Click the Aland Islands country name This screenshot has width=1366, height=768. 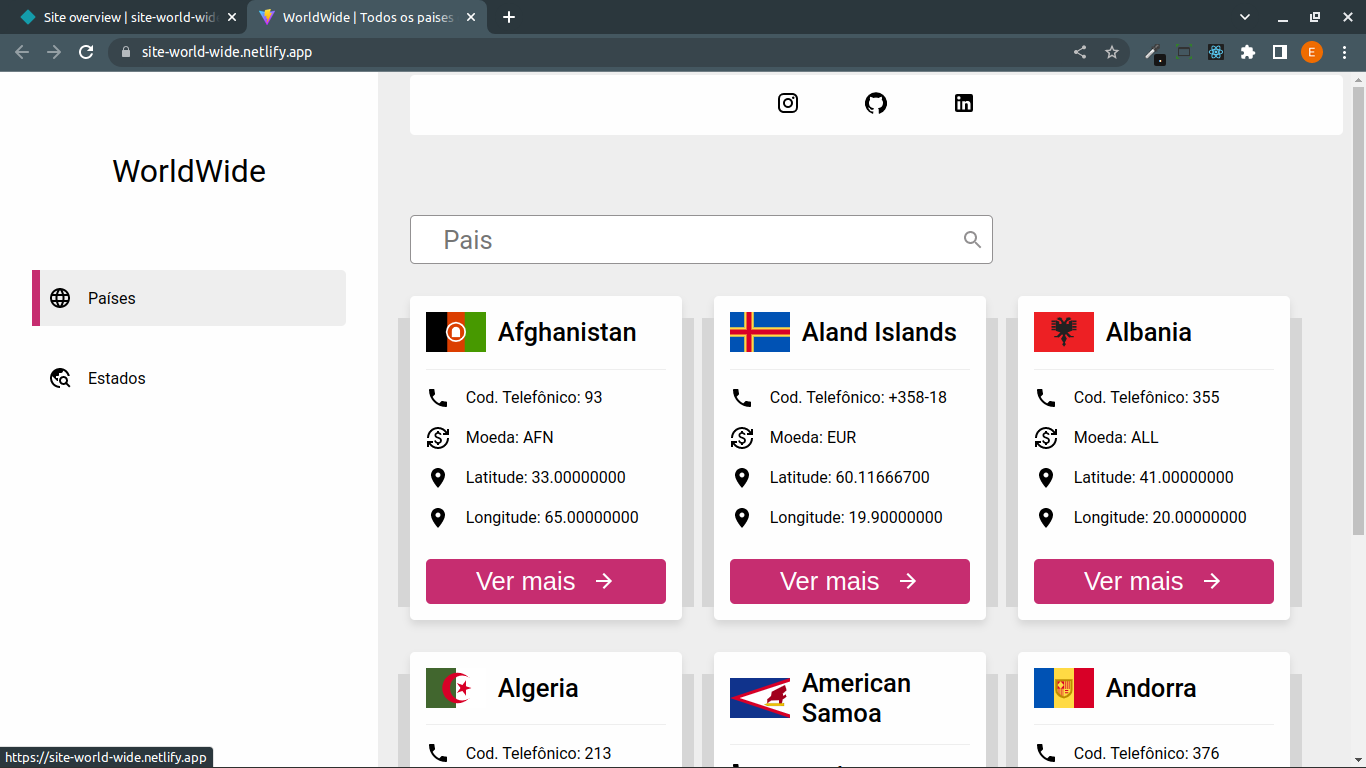point(879,332)
